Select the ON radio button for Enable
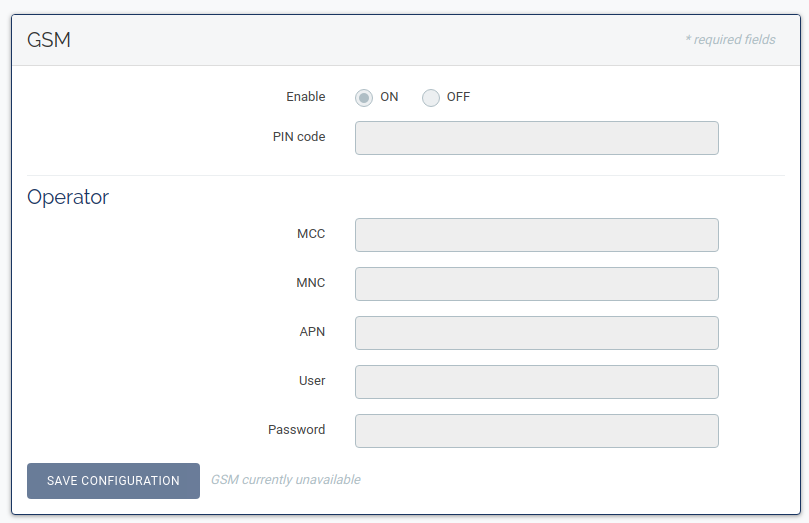Image resolution: width=809 pixels, height=523 pixels. [x=364, y=98]
